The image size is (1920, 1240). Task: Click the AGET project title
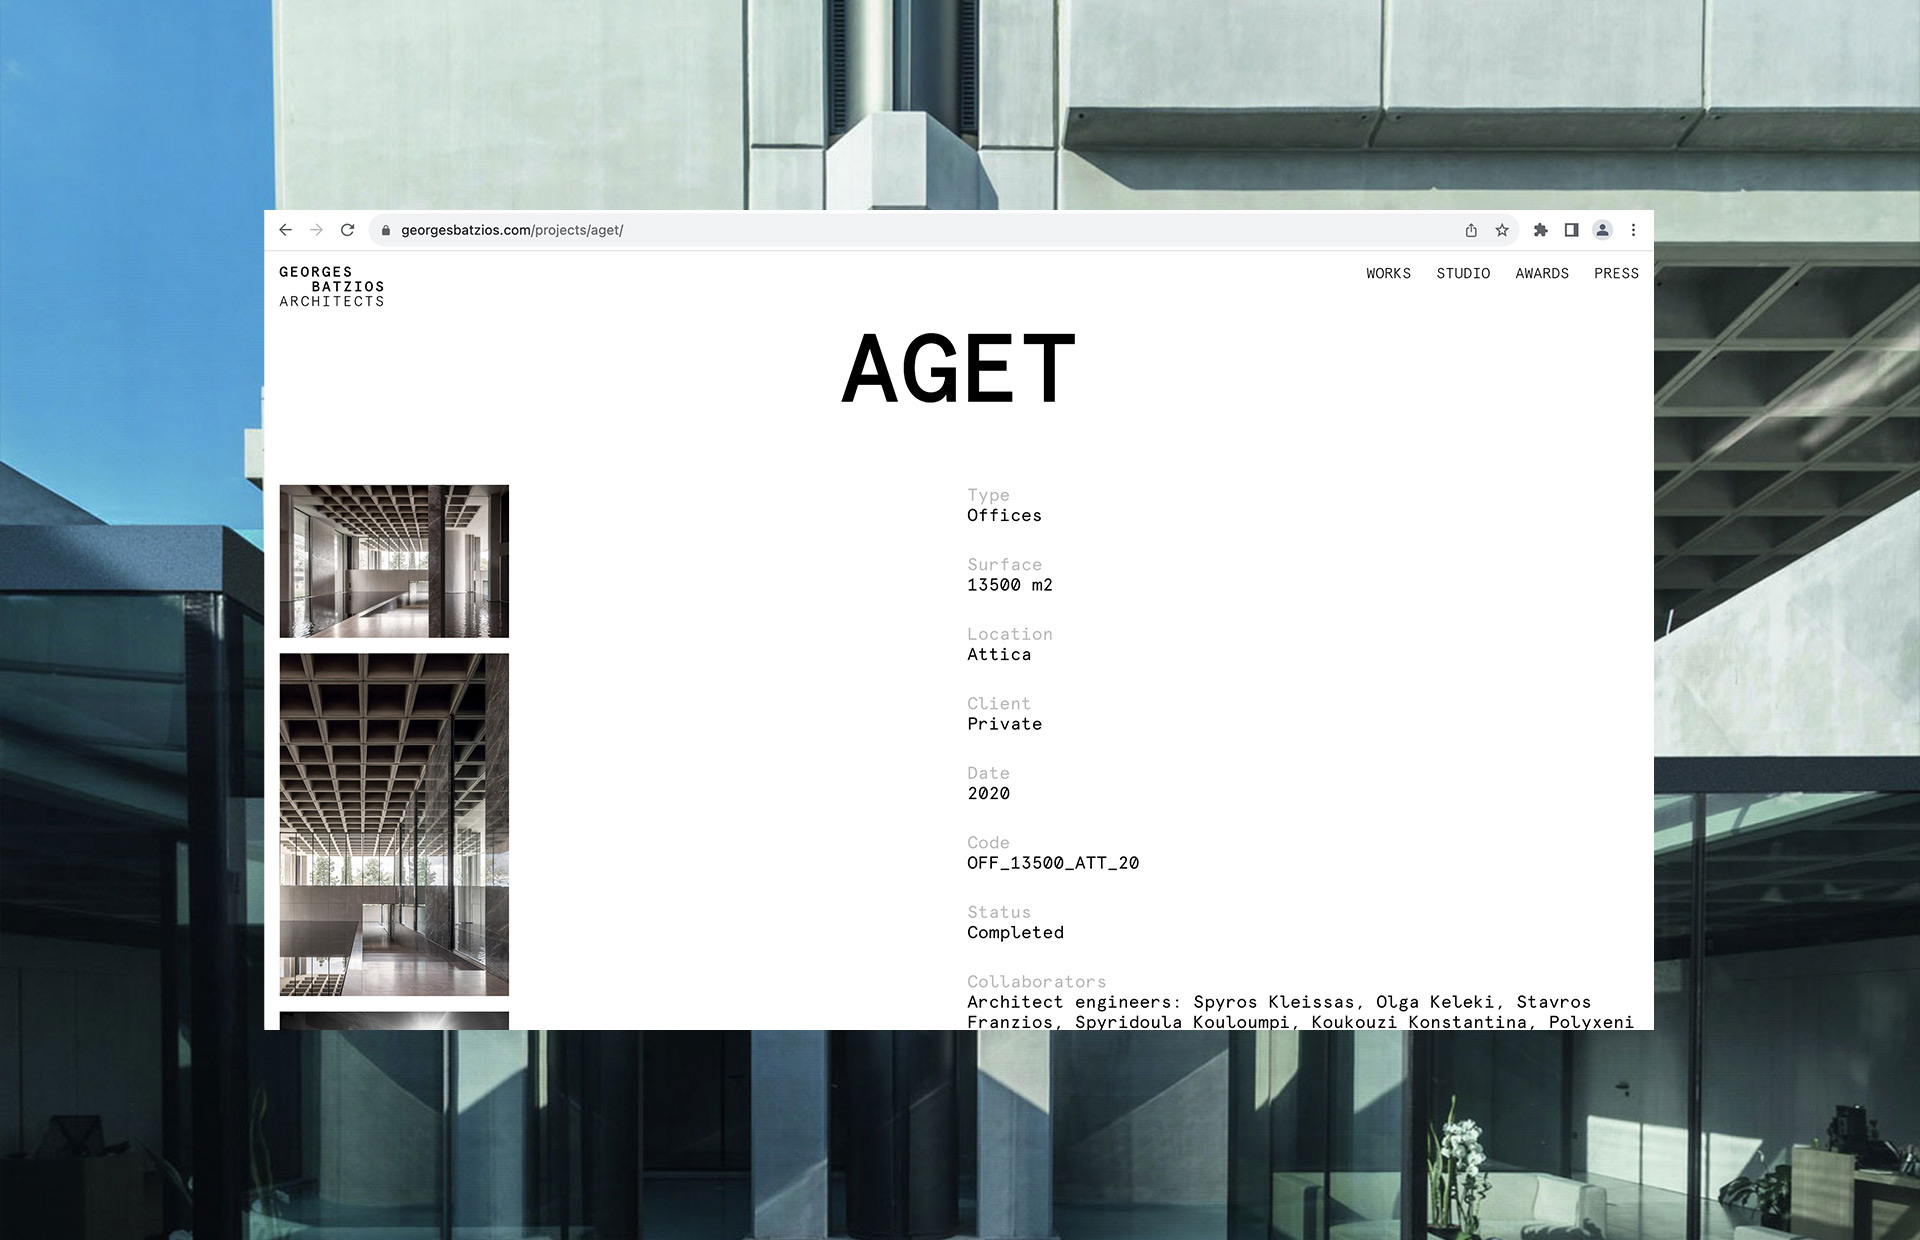pyautogui.click(x=958, y=370)
